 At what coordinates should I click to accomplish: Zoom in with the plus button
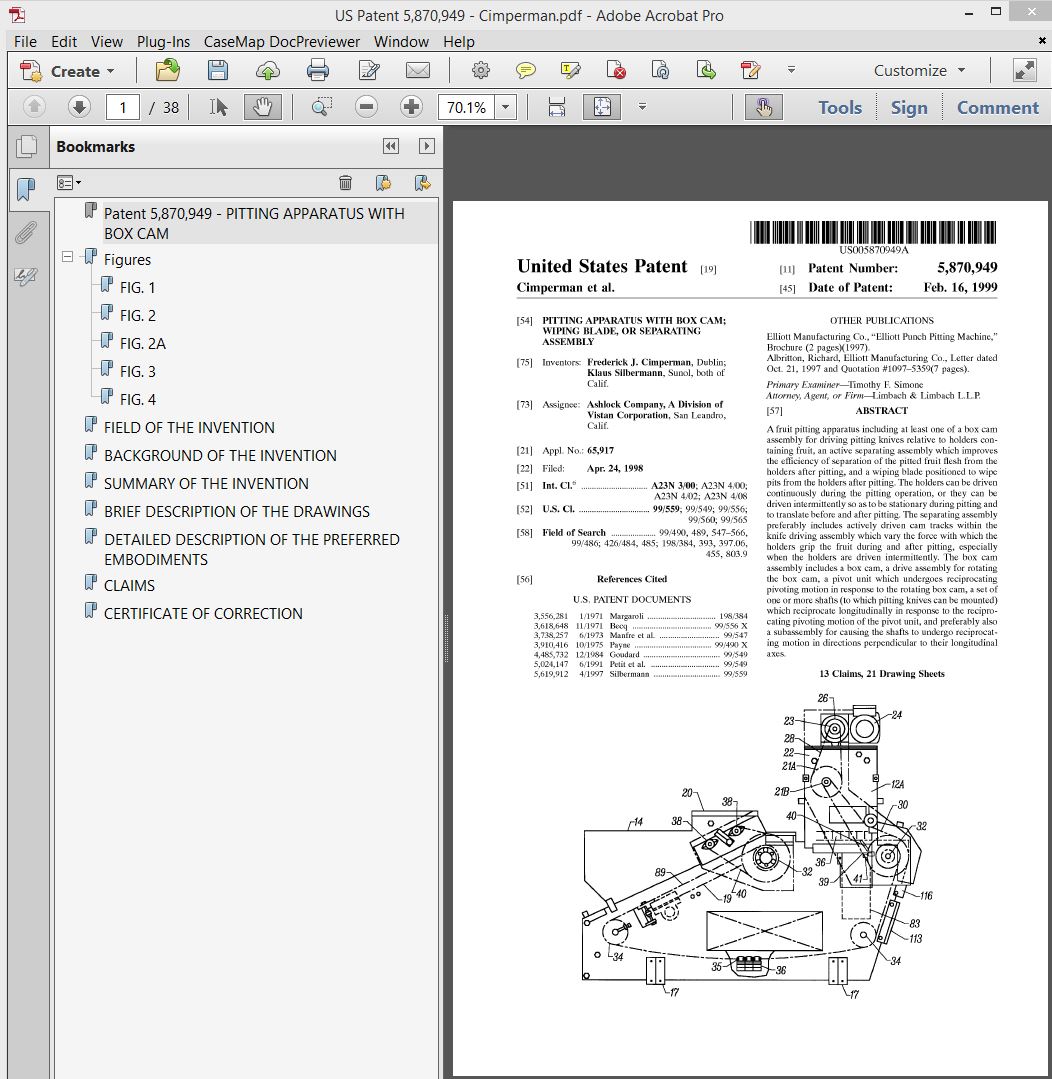coord(411,107)
